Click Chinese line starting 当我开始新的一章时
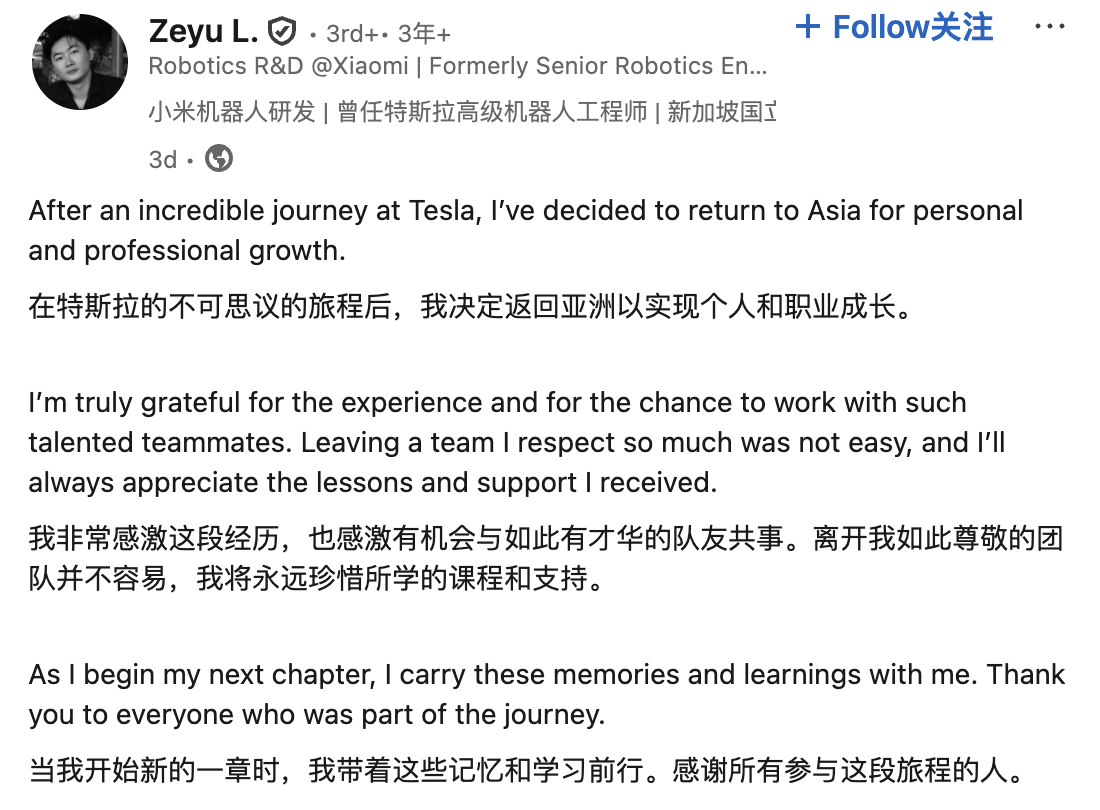1100x810 pixels. 525,771
